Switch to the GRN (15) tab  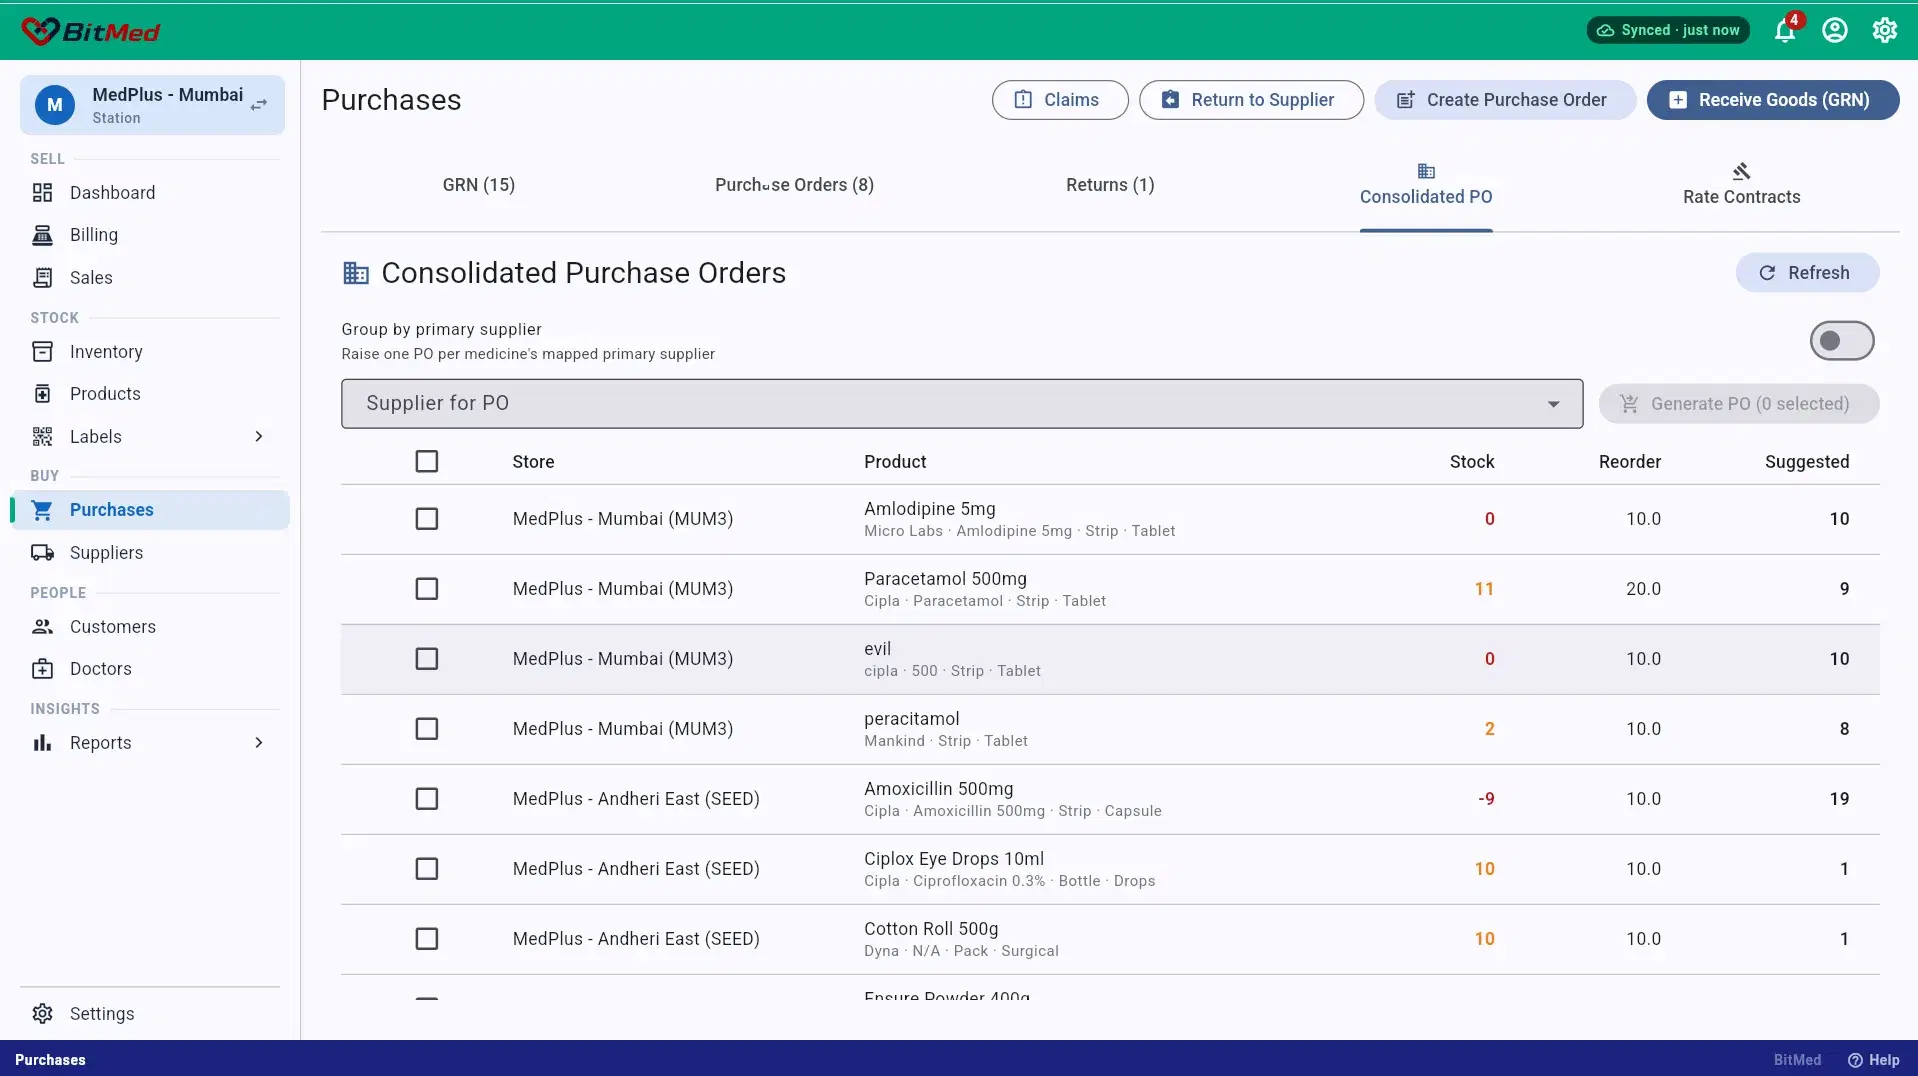tap(479, 185)
